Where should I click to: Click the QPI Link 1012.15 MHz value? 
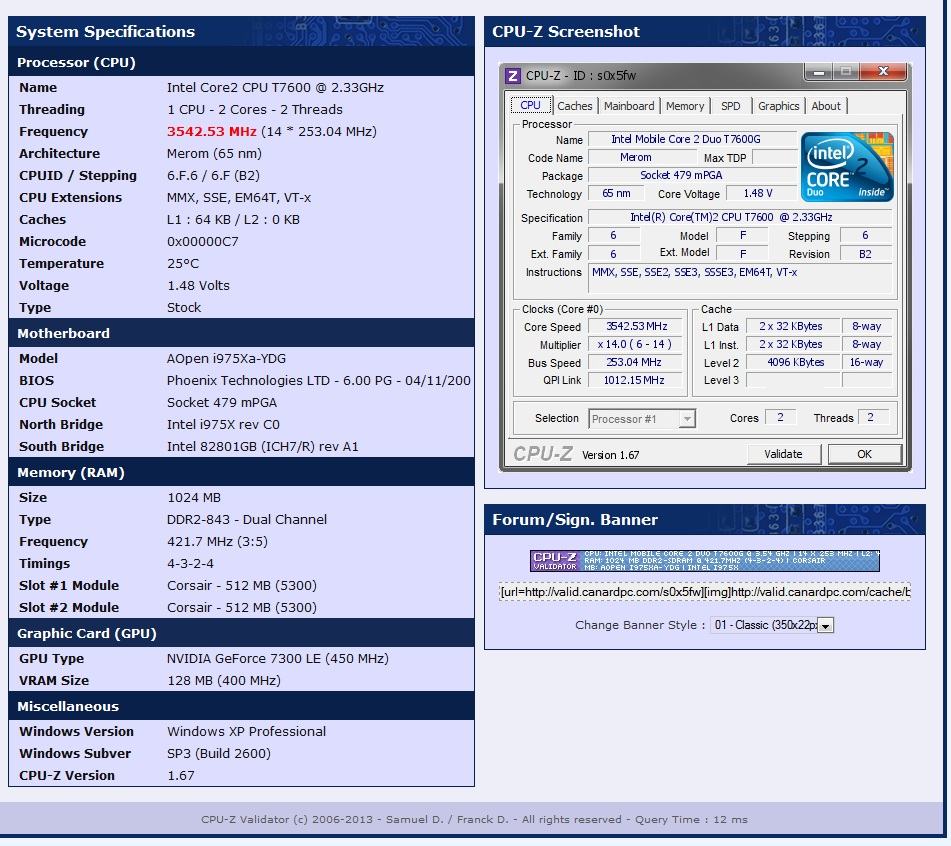(x=636, y=380)
